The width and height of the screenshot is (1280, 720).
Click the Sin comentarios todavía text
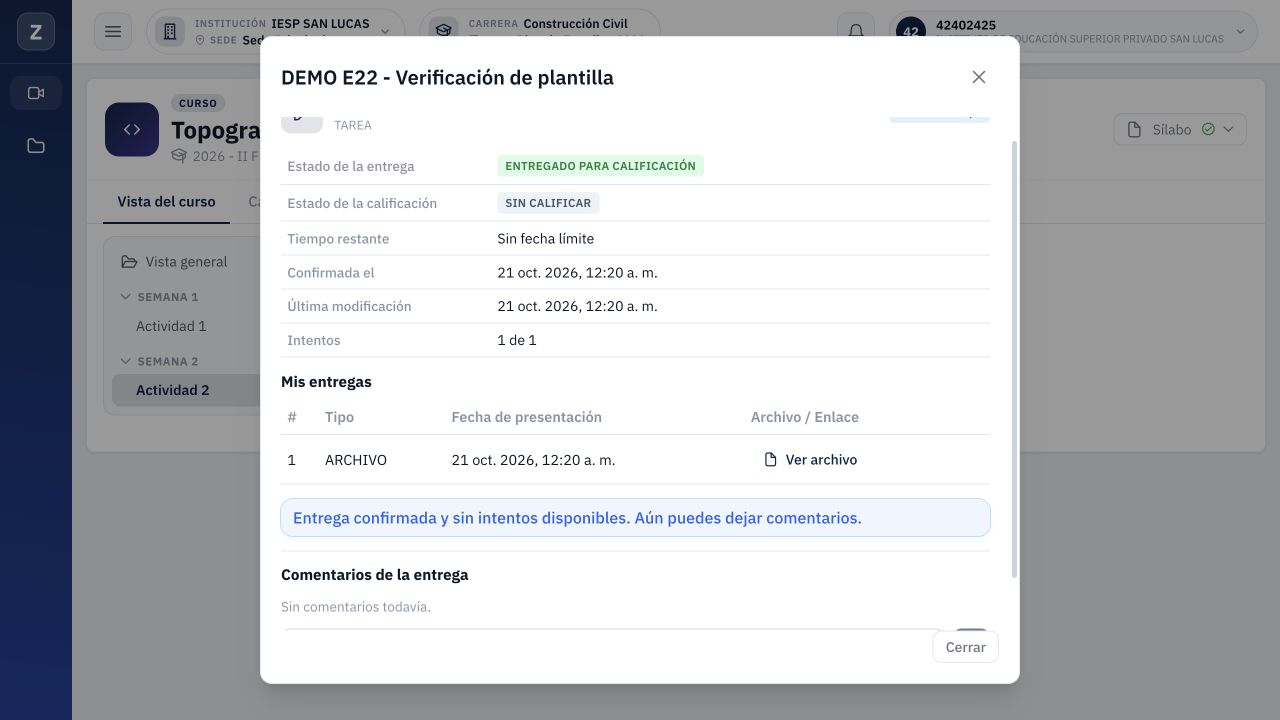point(356,607)
